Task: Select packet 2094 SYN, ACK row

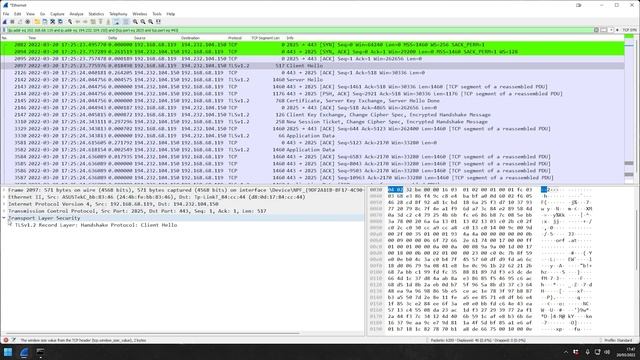Action: tap(312, 52)
